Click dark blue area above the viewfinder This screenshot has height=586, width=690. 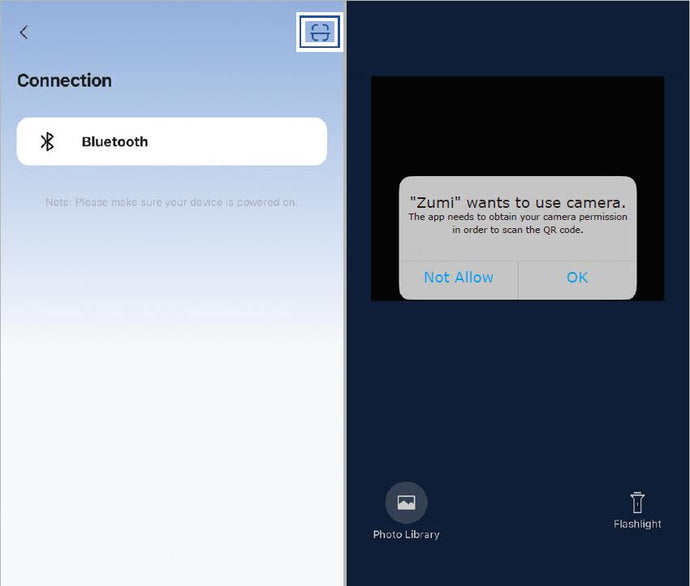click(517, 40)
